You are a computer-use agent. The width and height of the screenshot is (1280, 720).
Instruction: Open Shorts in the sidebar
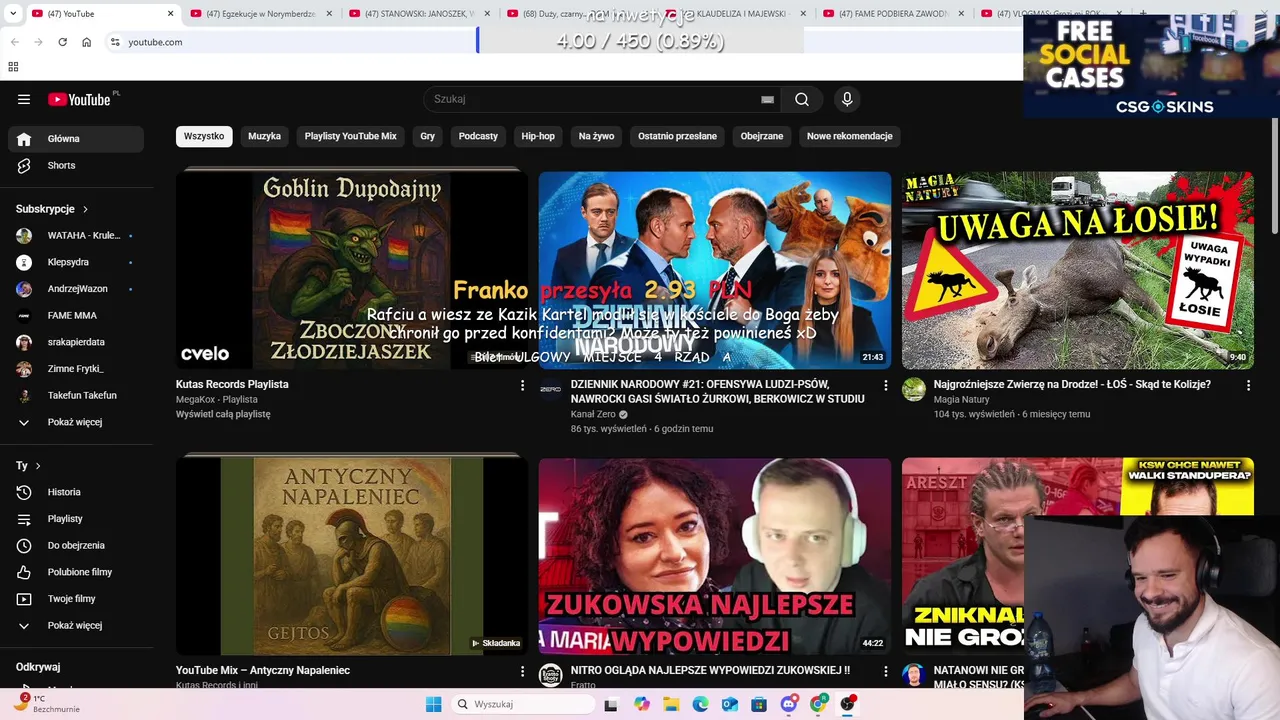pos(76,166)
